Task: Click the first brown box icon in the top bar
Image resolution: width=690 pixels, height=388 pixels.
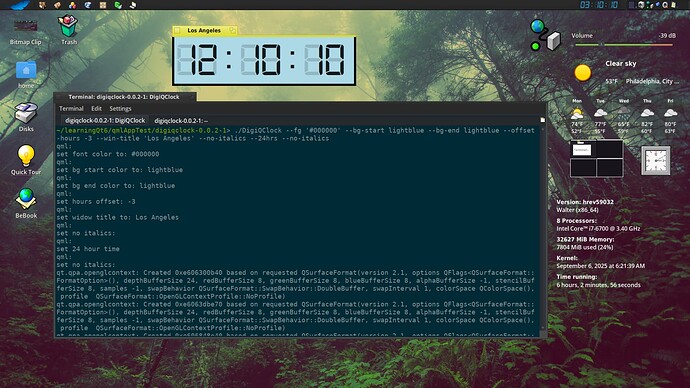Action: coord(42,5)
